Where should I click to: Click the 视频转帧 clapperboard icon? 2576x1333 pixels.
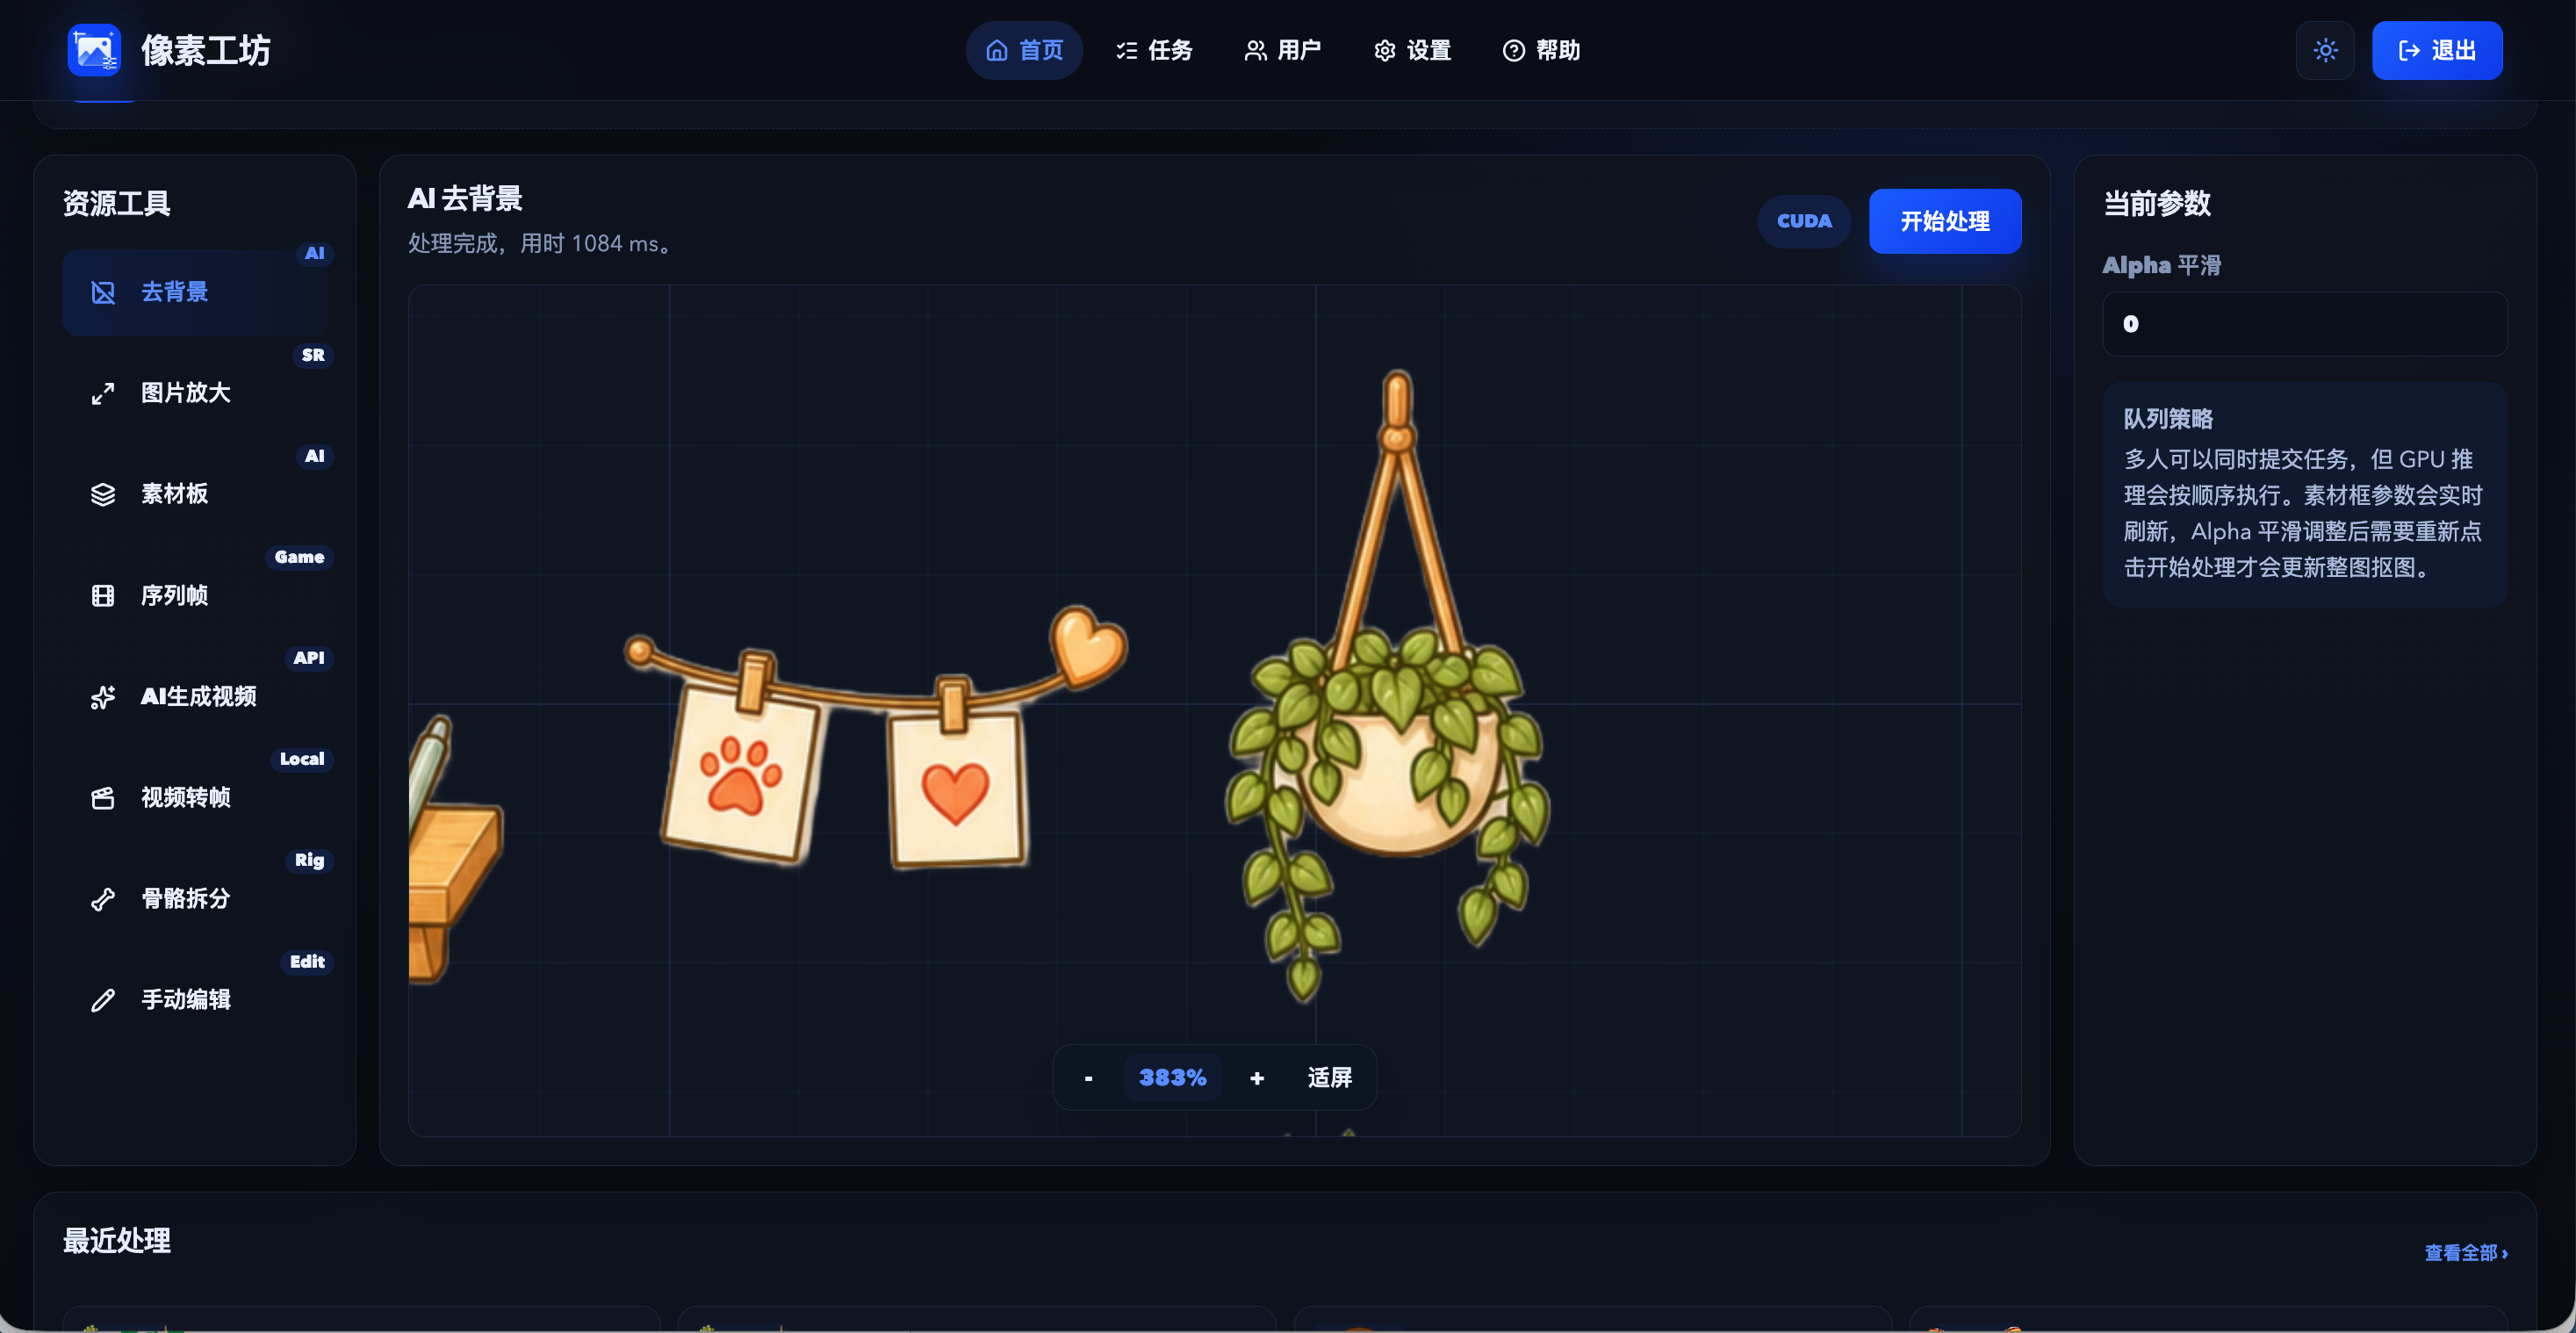[x=103, y=798]
